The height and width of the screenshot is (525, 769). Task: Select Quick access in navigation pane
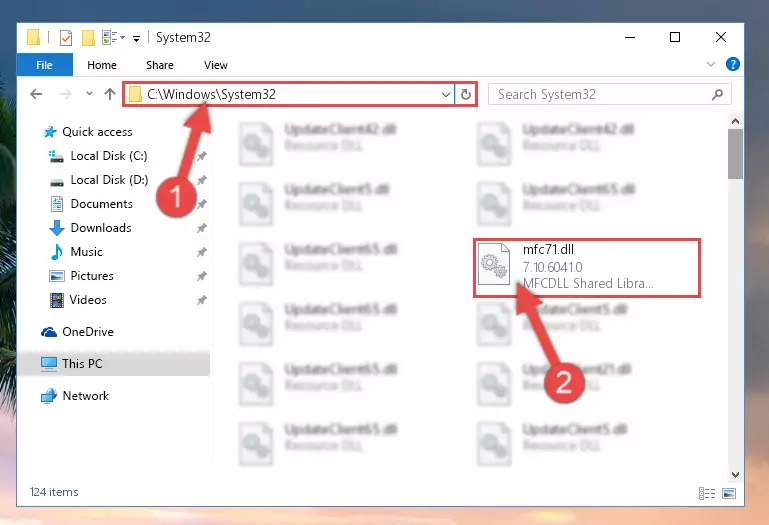(x=97, y=132)
